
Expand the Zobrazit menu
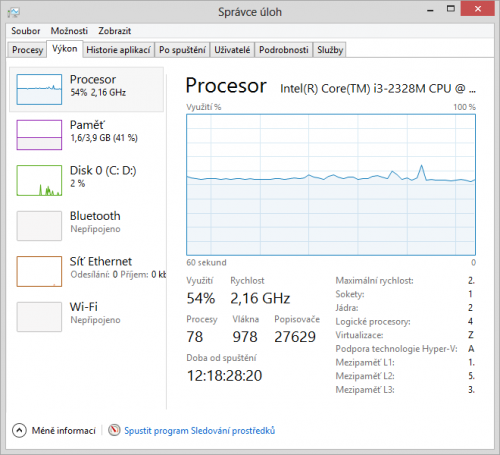pos(114,31)
